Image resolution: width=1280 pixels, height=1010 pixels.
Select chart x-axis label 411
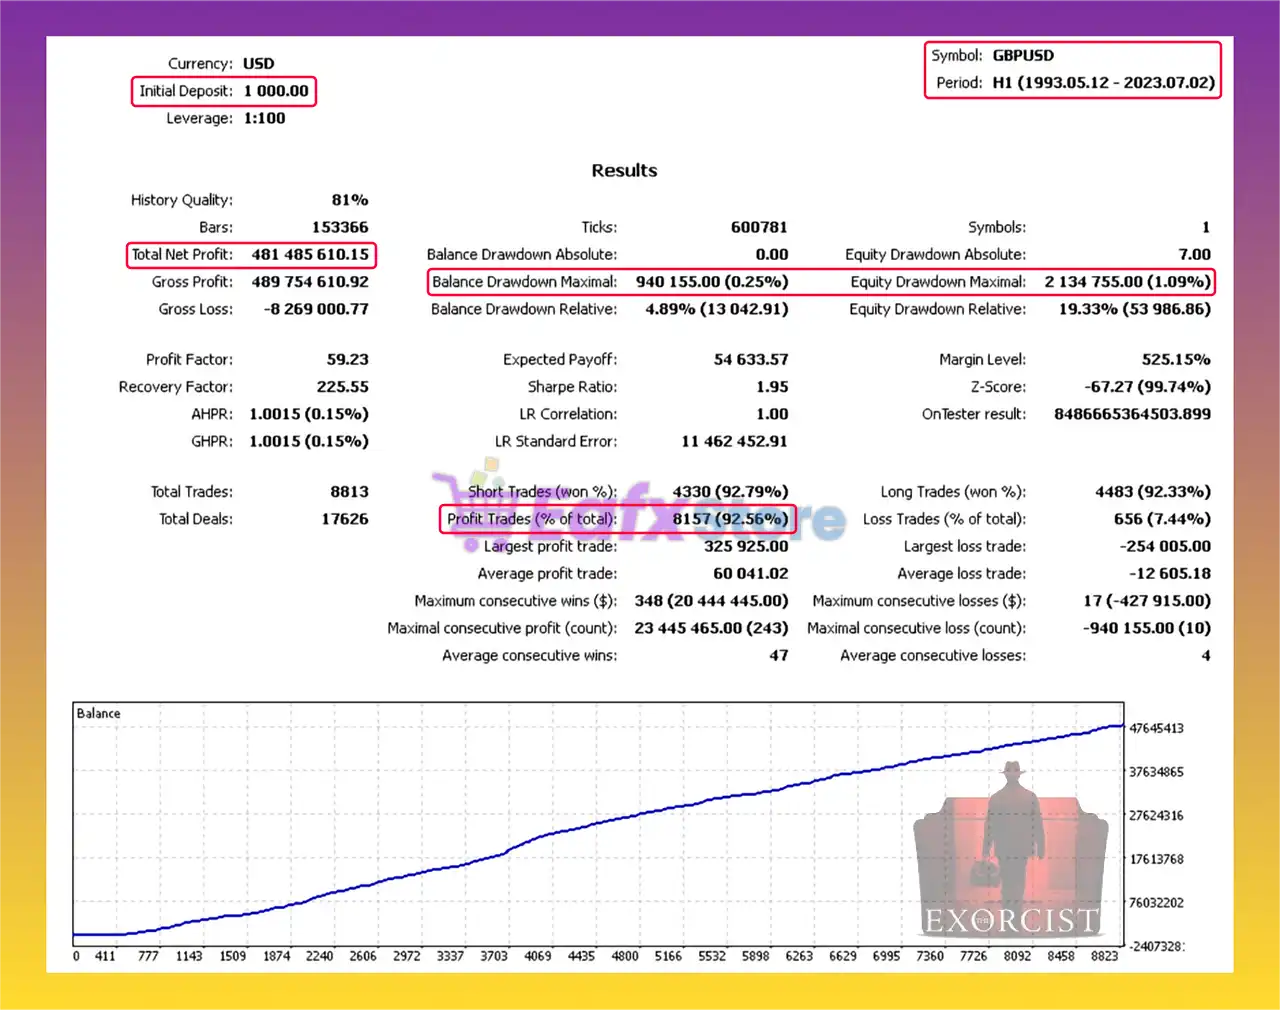tap(105, 956)
